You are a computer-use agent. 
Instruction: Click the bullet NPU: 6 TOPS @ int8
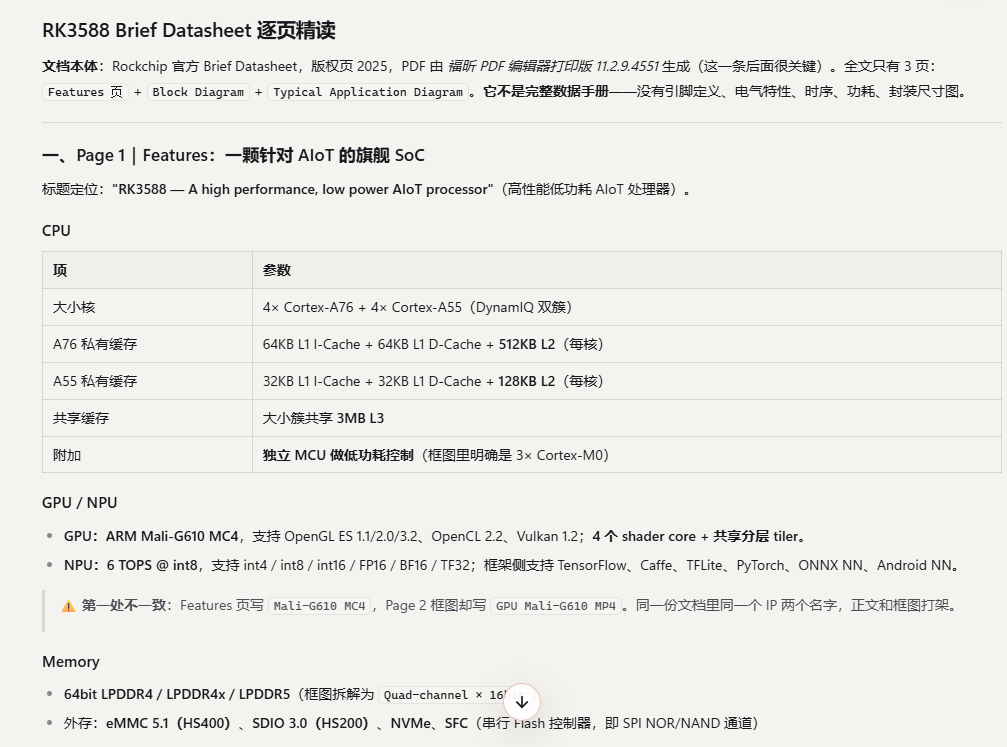[x=513, y=565]
